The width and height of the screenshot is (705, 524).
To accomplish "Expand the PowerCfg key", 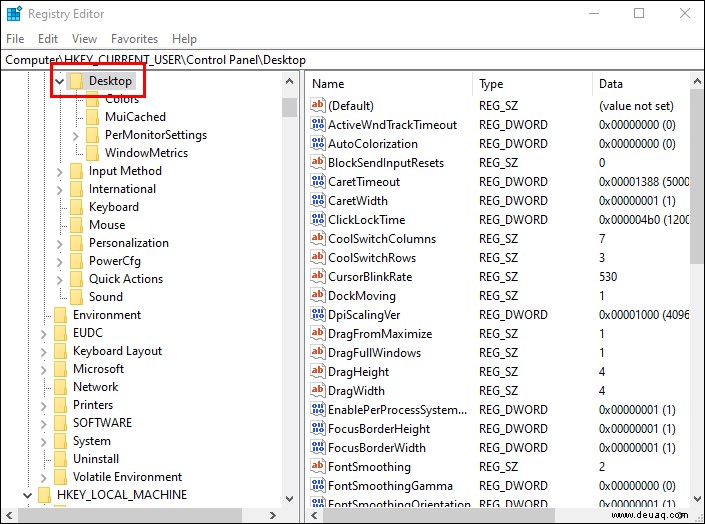I will pyautogui.click(x=59, y=261).
